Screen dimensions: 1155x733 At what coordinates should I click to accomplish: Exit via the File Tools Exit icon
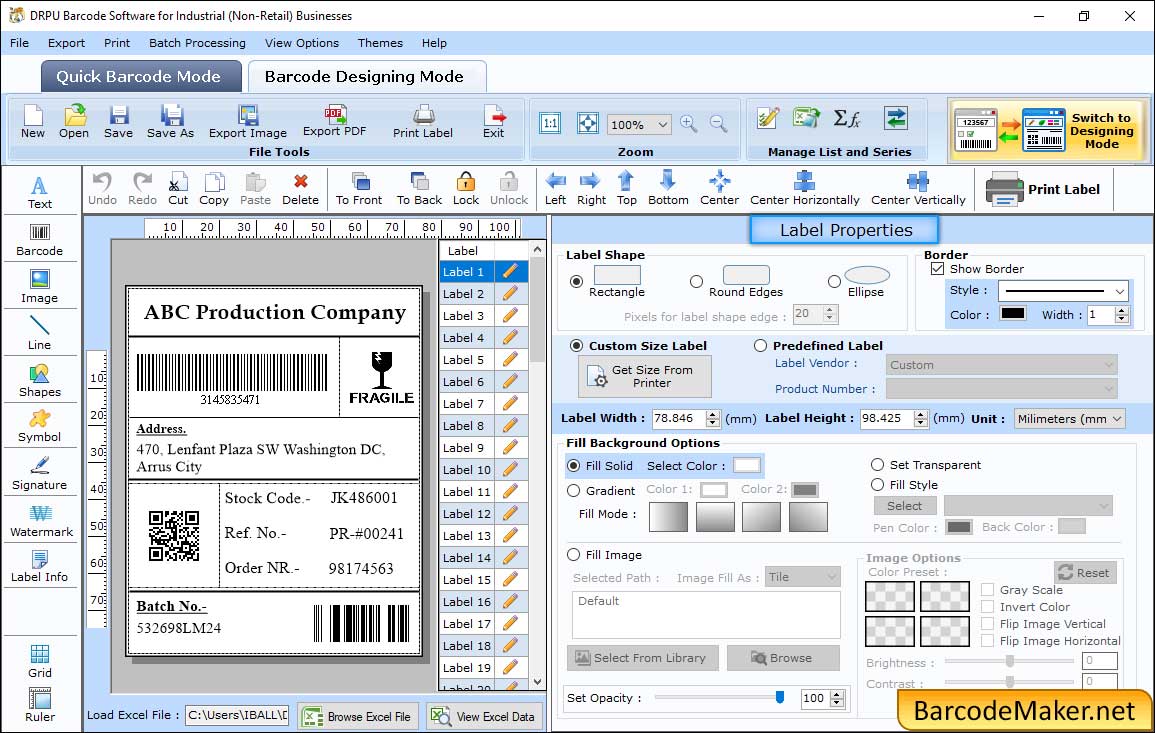coord(494,122)
